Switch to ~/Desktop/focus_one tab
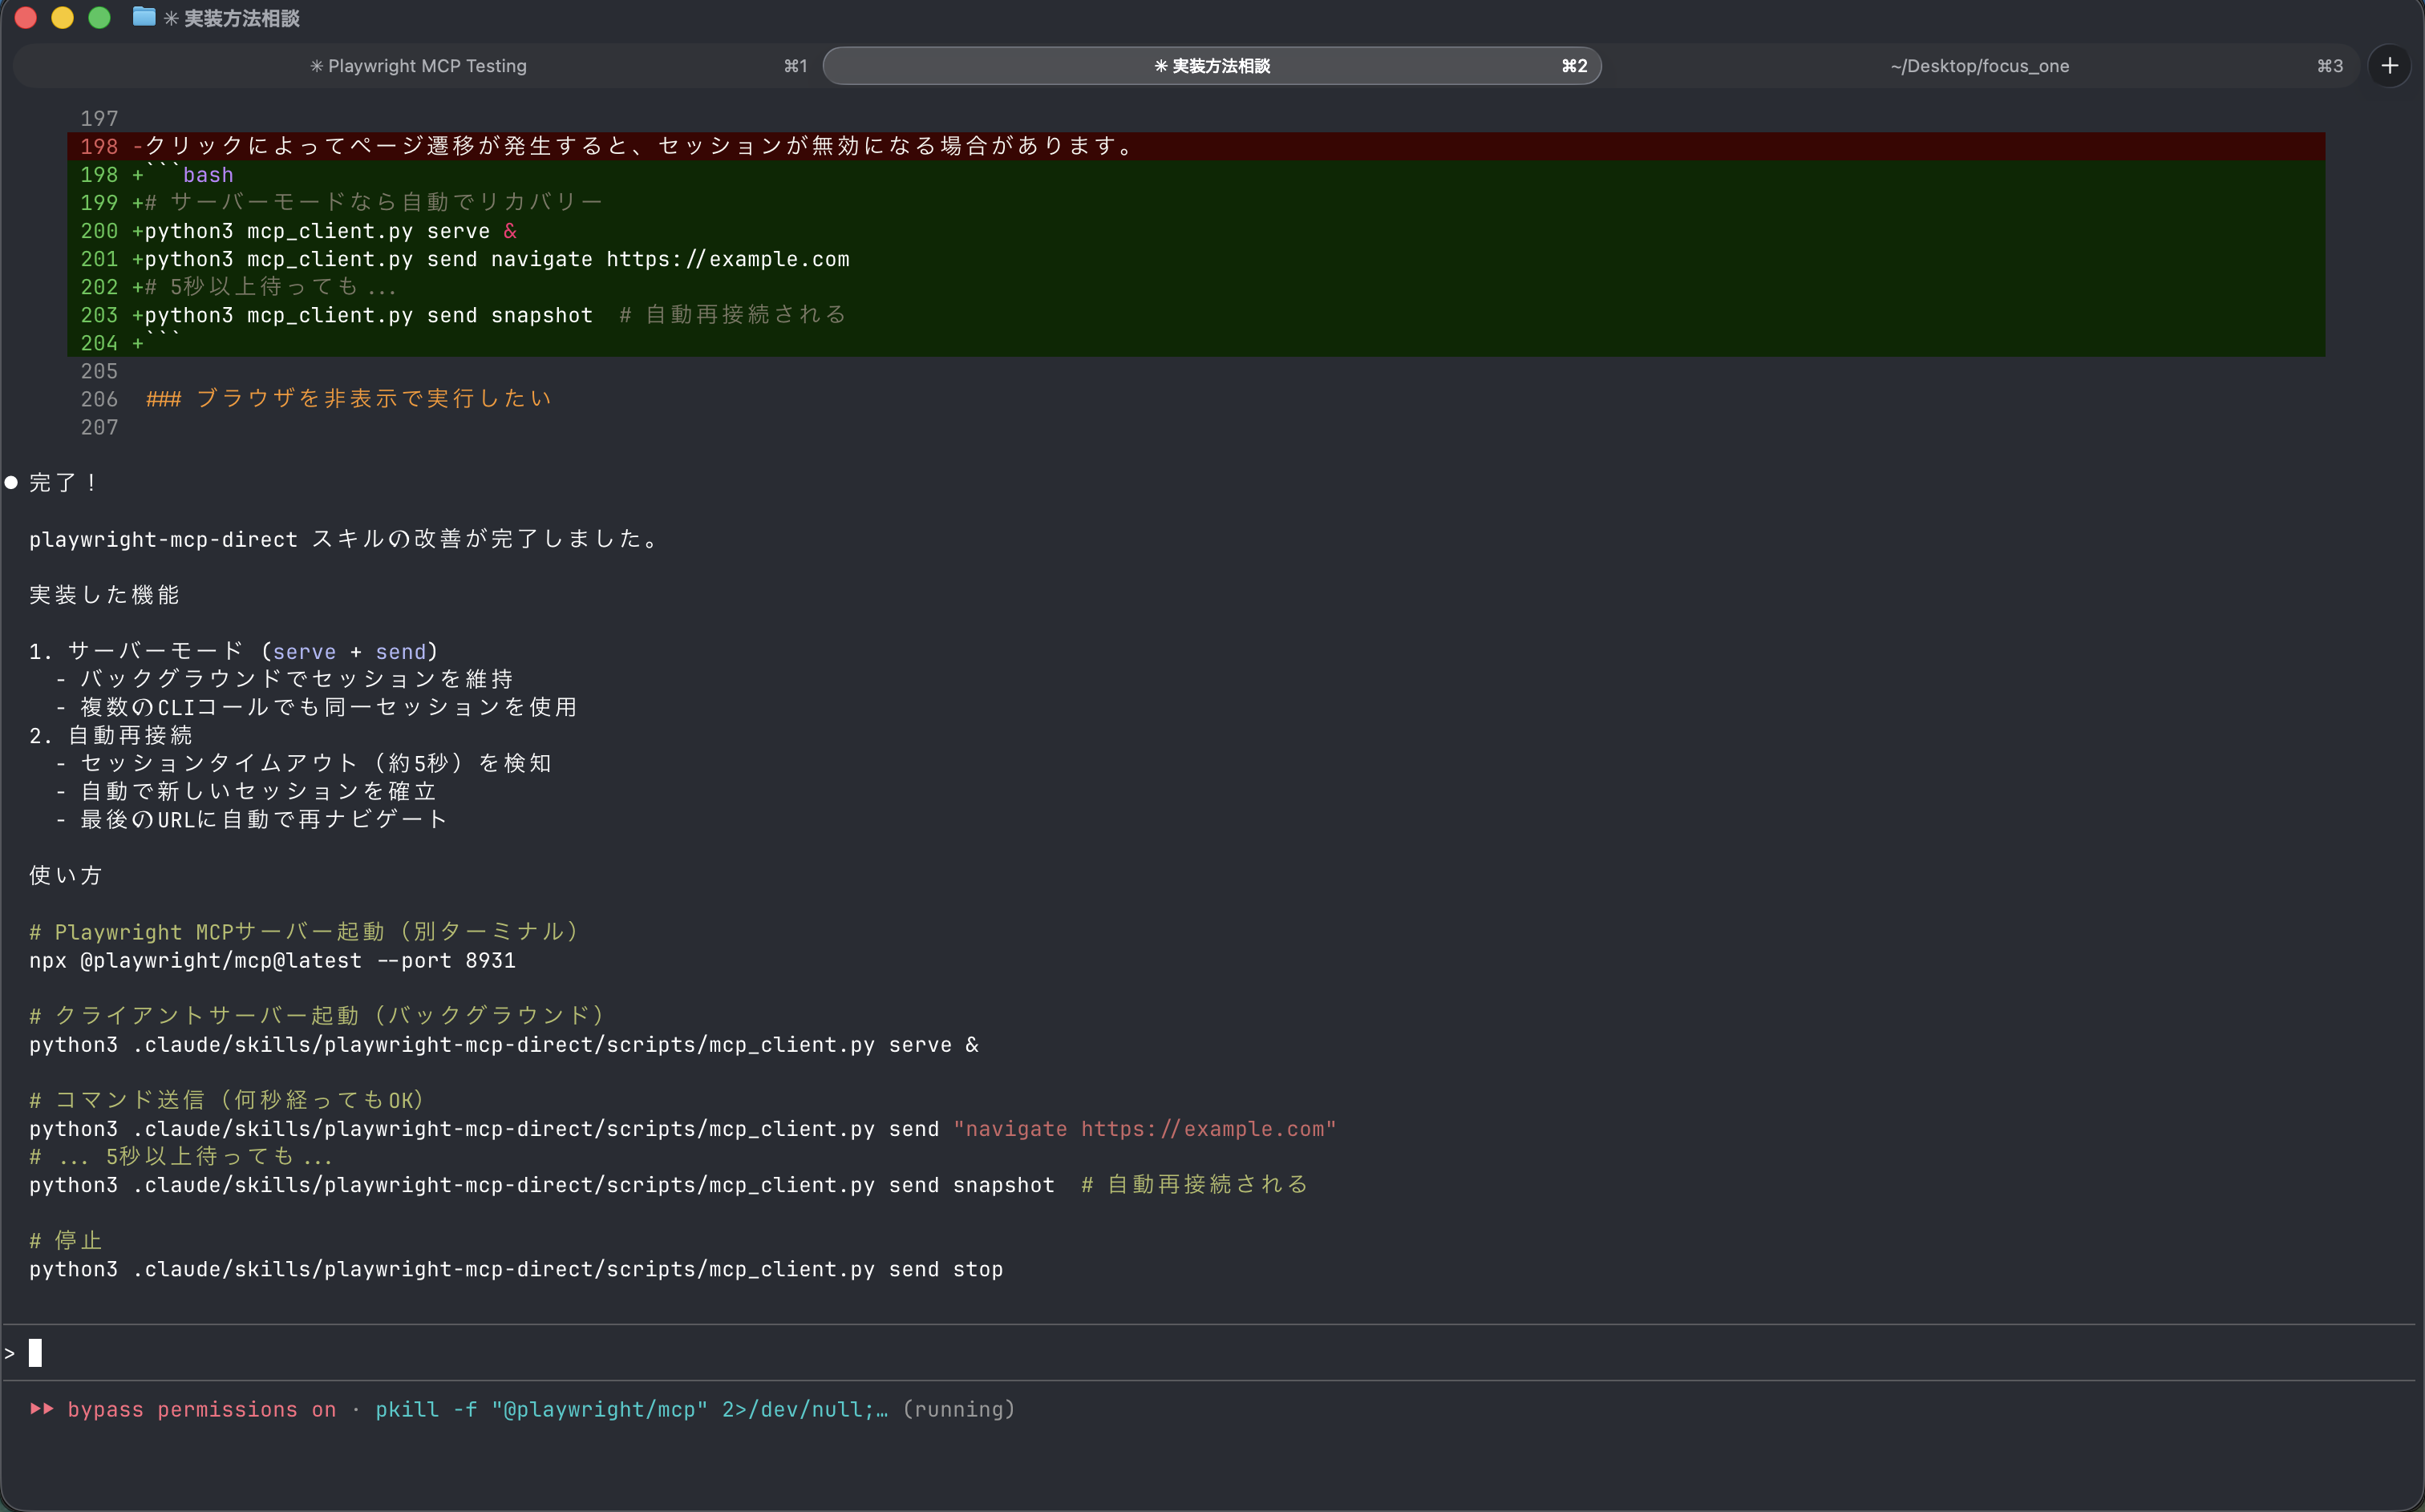This screenshot has width=2425, height=1512. pos(1979,66)
